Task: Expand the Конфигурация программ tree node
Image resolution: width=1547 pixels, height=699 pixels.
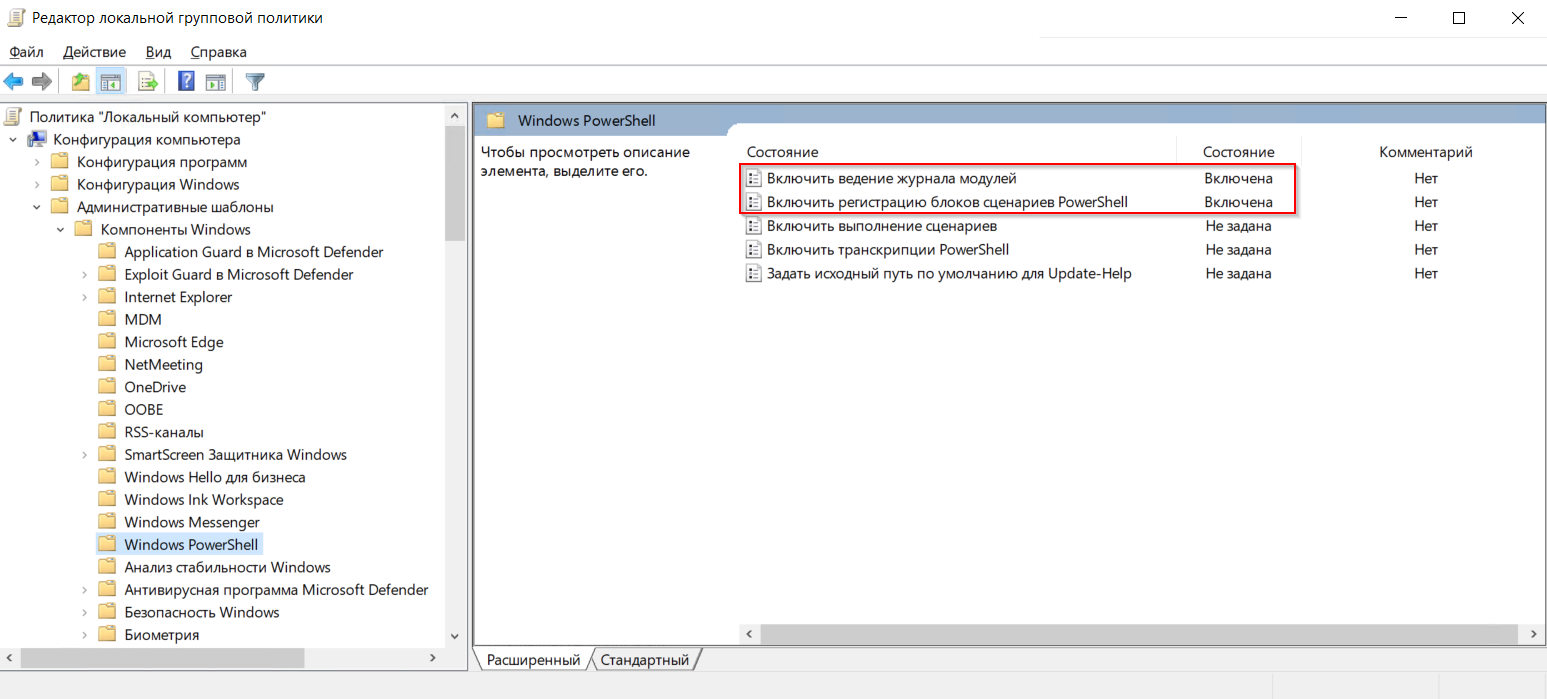Action: (x=37, y=162)
